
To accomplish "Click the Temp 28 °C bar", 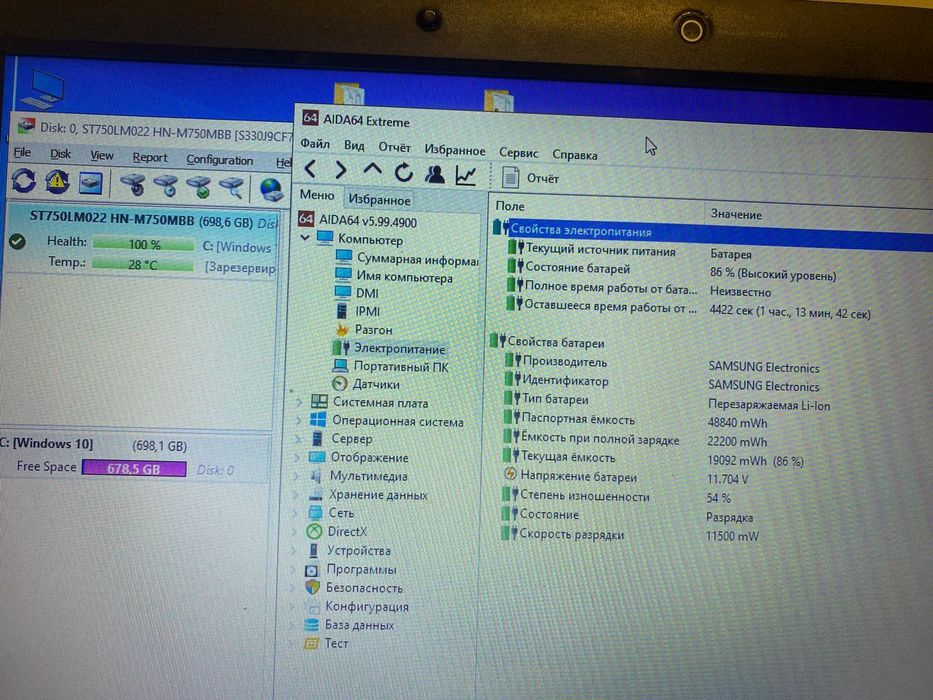I will tap(143, 264).
